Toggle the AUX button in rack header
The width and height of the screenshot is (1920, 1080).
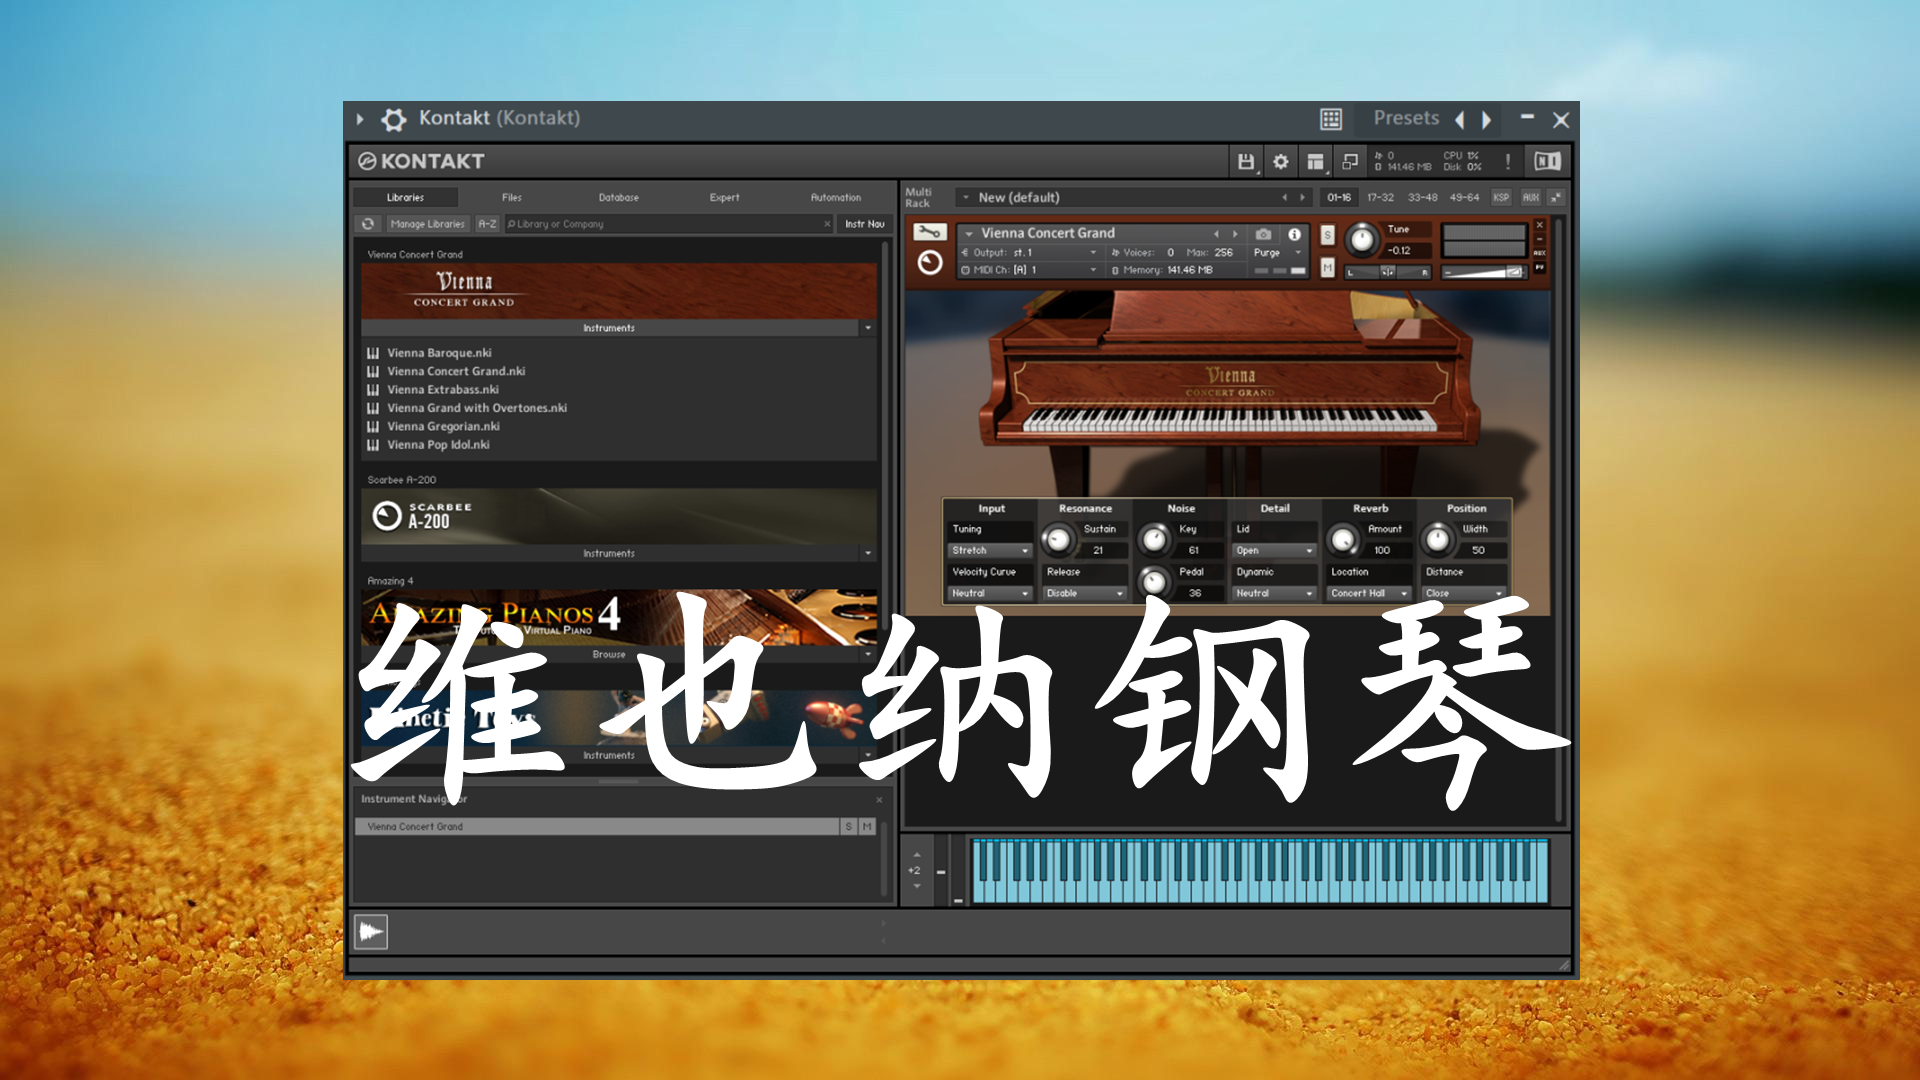click(x=1530, y=198)
